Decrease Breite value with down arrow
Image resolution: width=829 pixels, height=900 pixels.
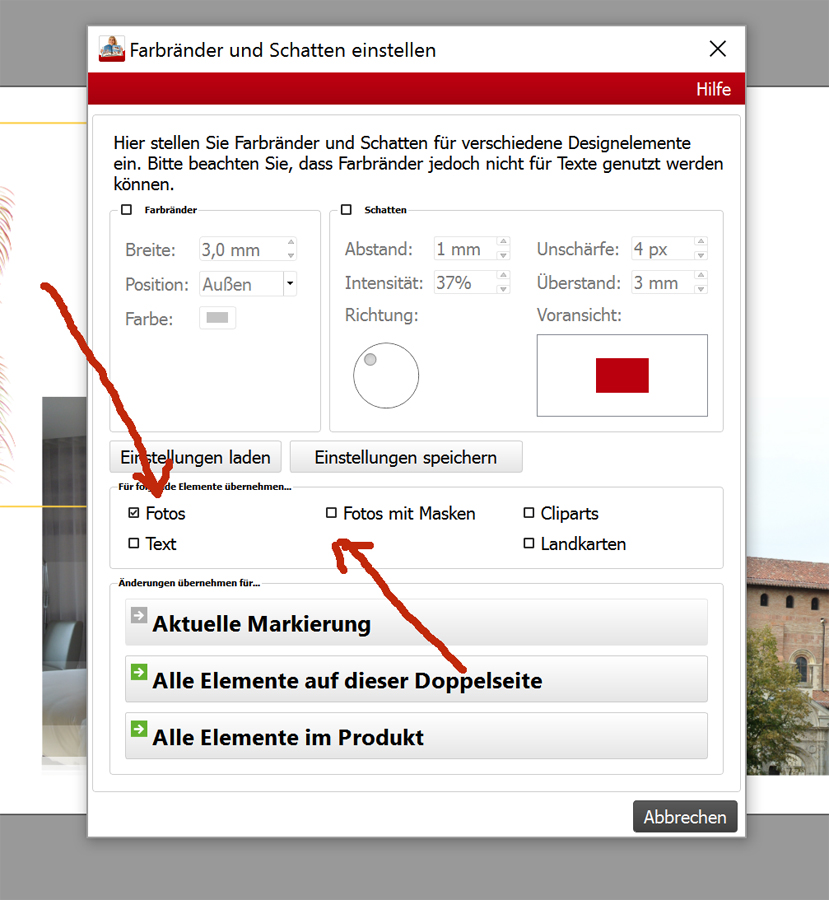click(x=291, y=255)
